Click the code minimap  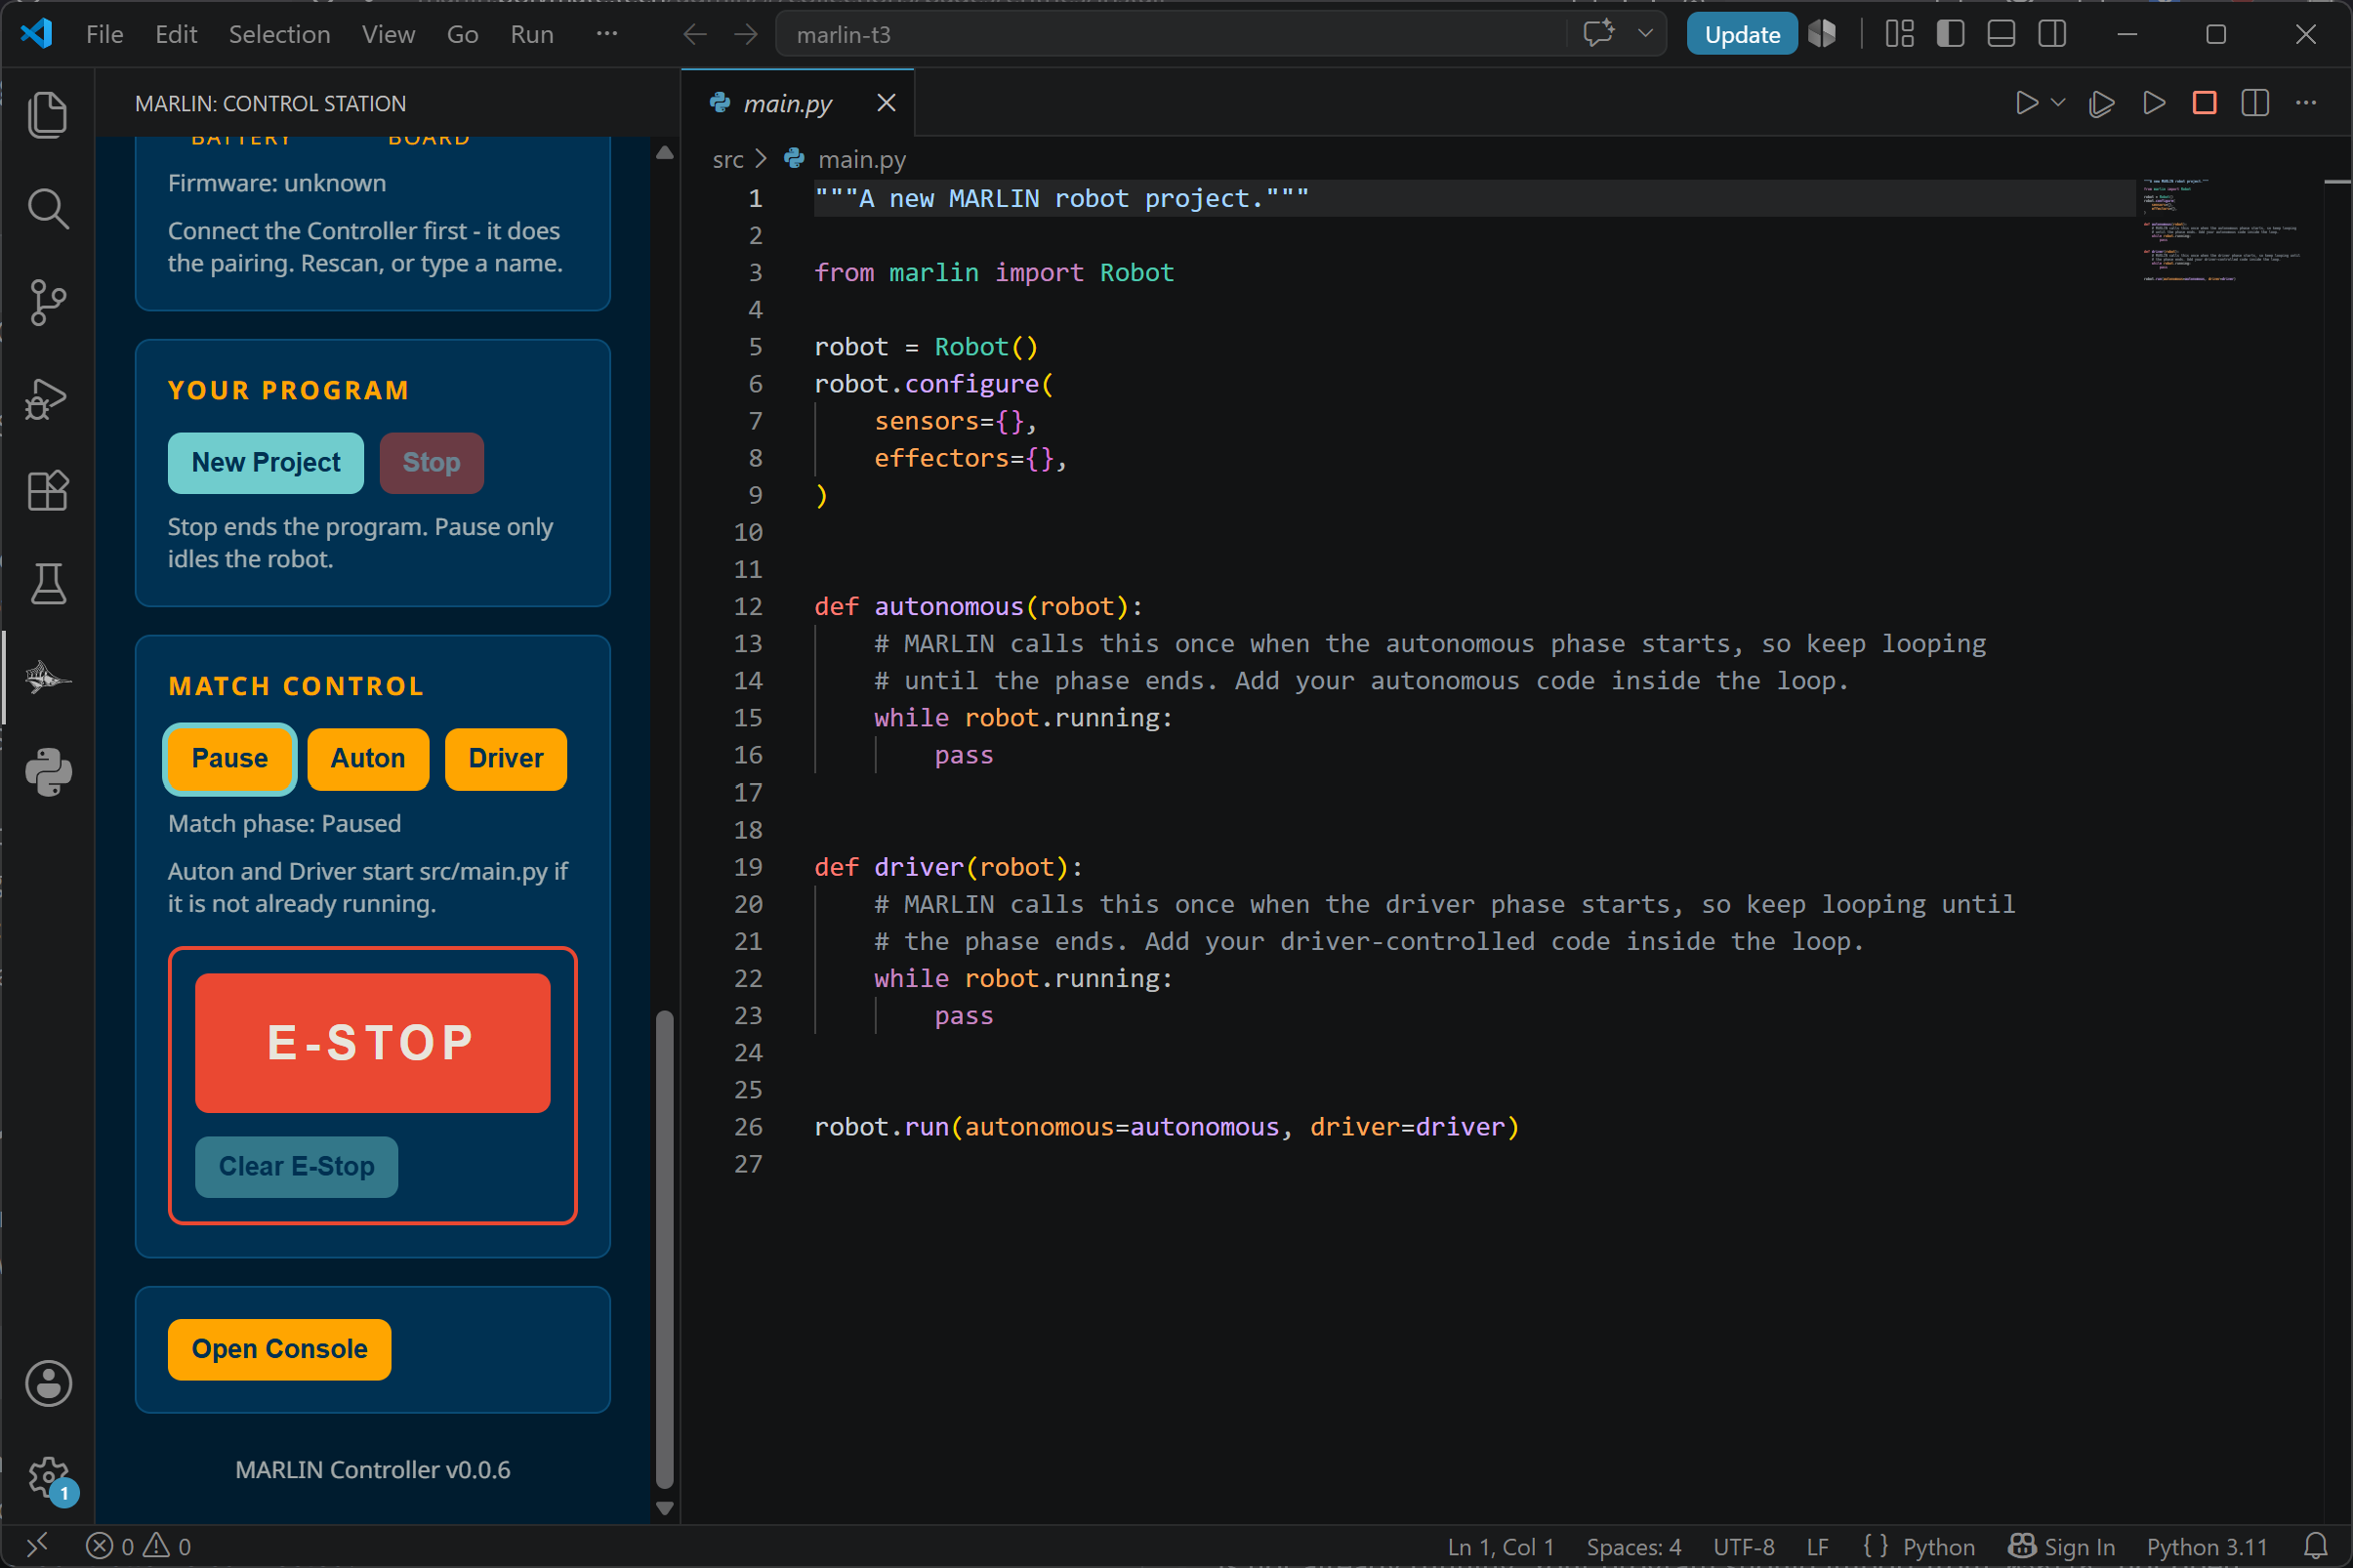pos(2222,231)
